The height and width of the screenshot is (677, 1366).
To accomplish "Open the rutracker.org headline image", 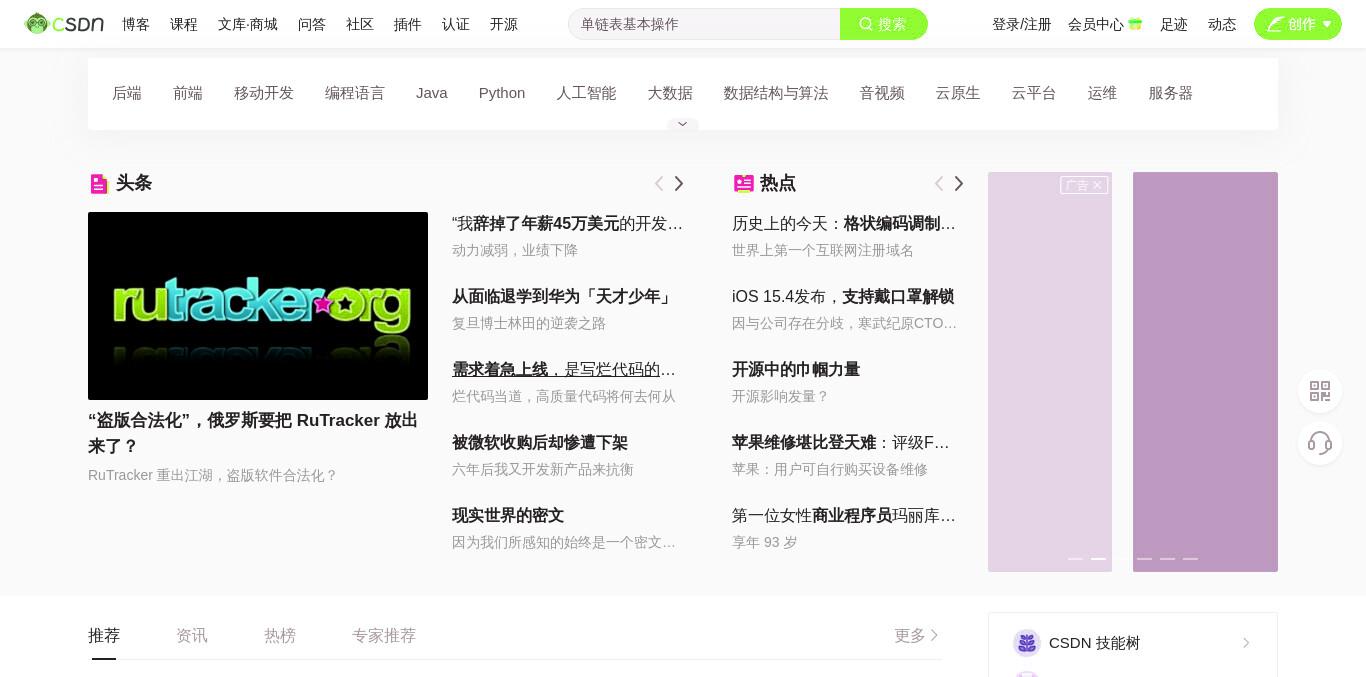I will 258,306.
